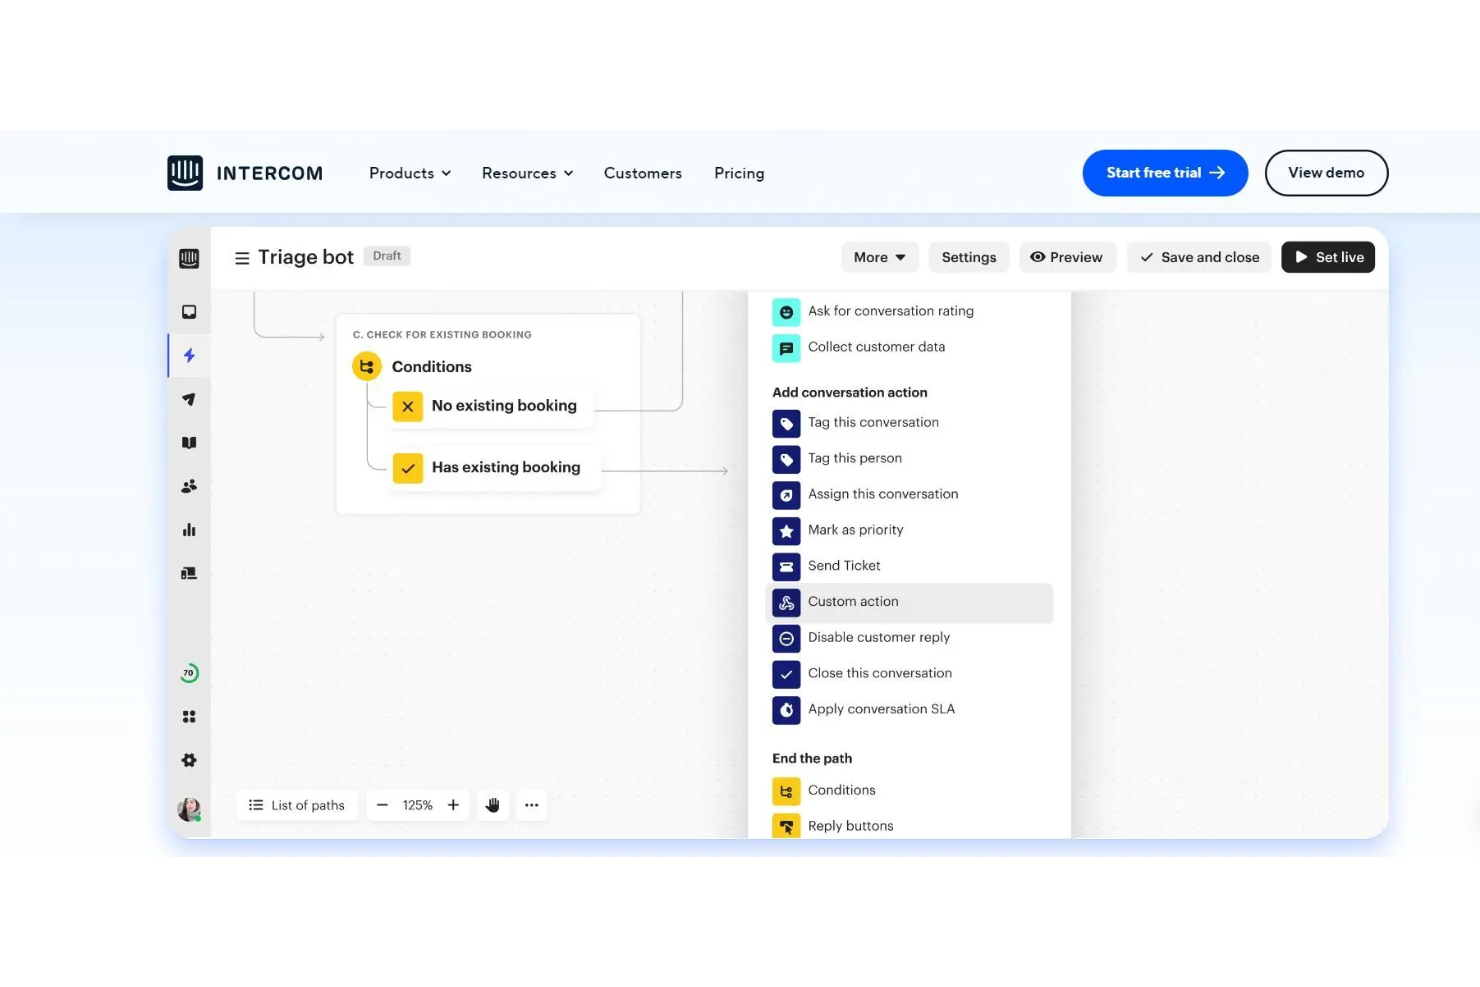Open the Inbox panel in the sidebar
The height and width of the screenshot is (987, 1480).
coord(189,311)
